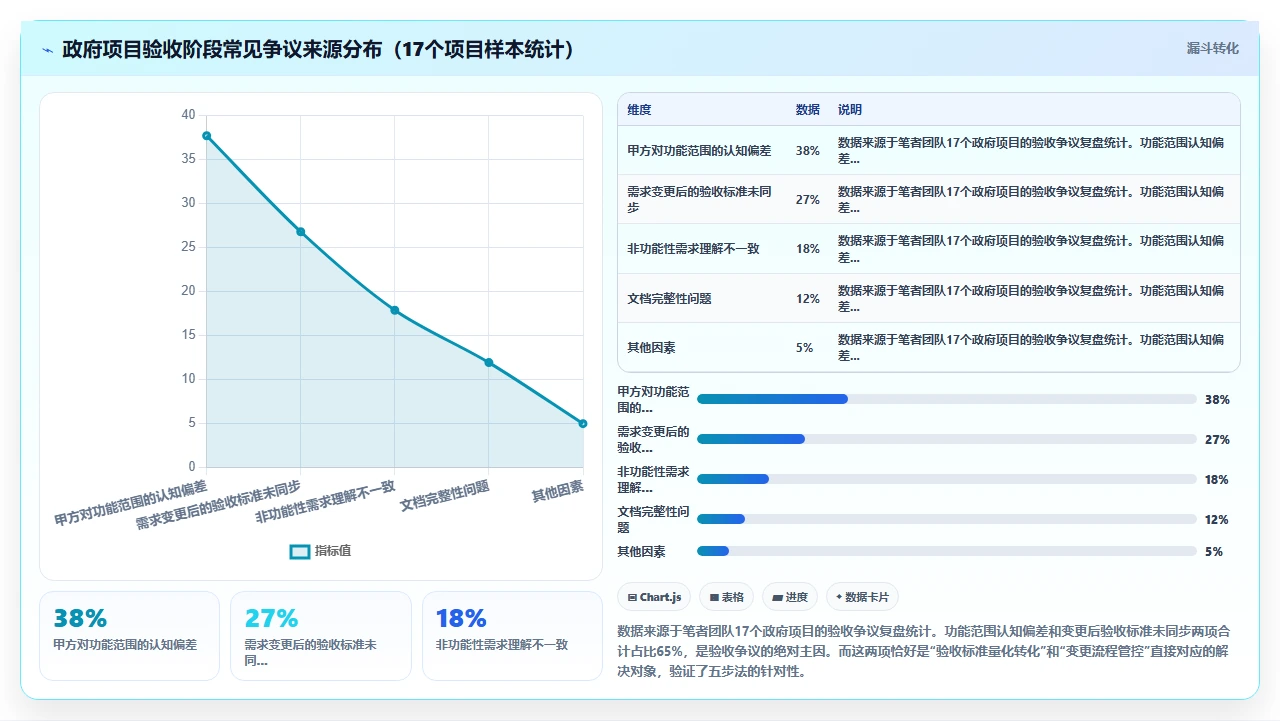Viewport: 1280px width, 721px height.
Task: Click the y-axis value 40
Action: coord(188,115)
